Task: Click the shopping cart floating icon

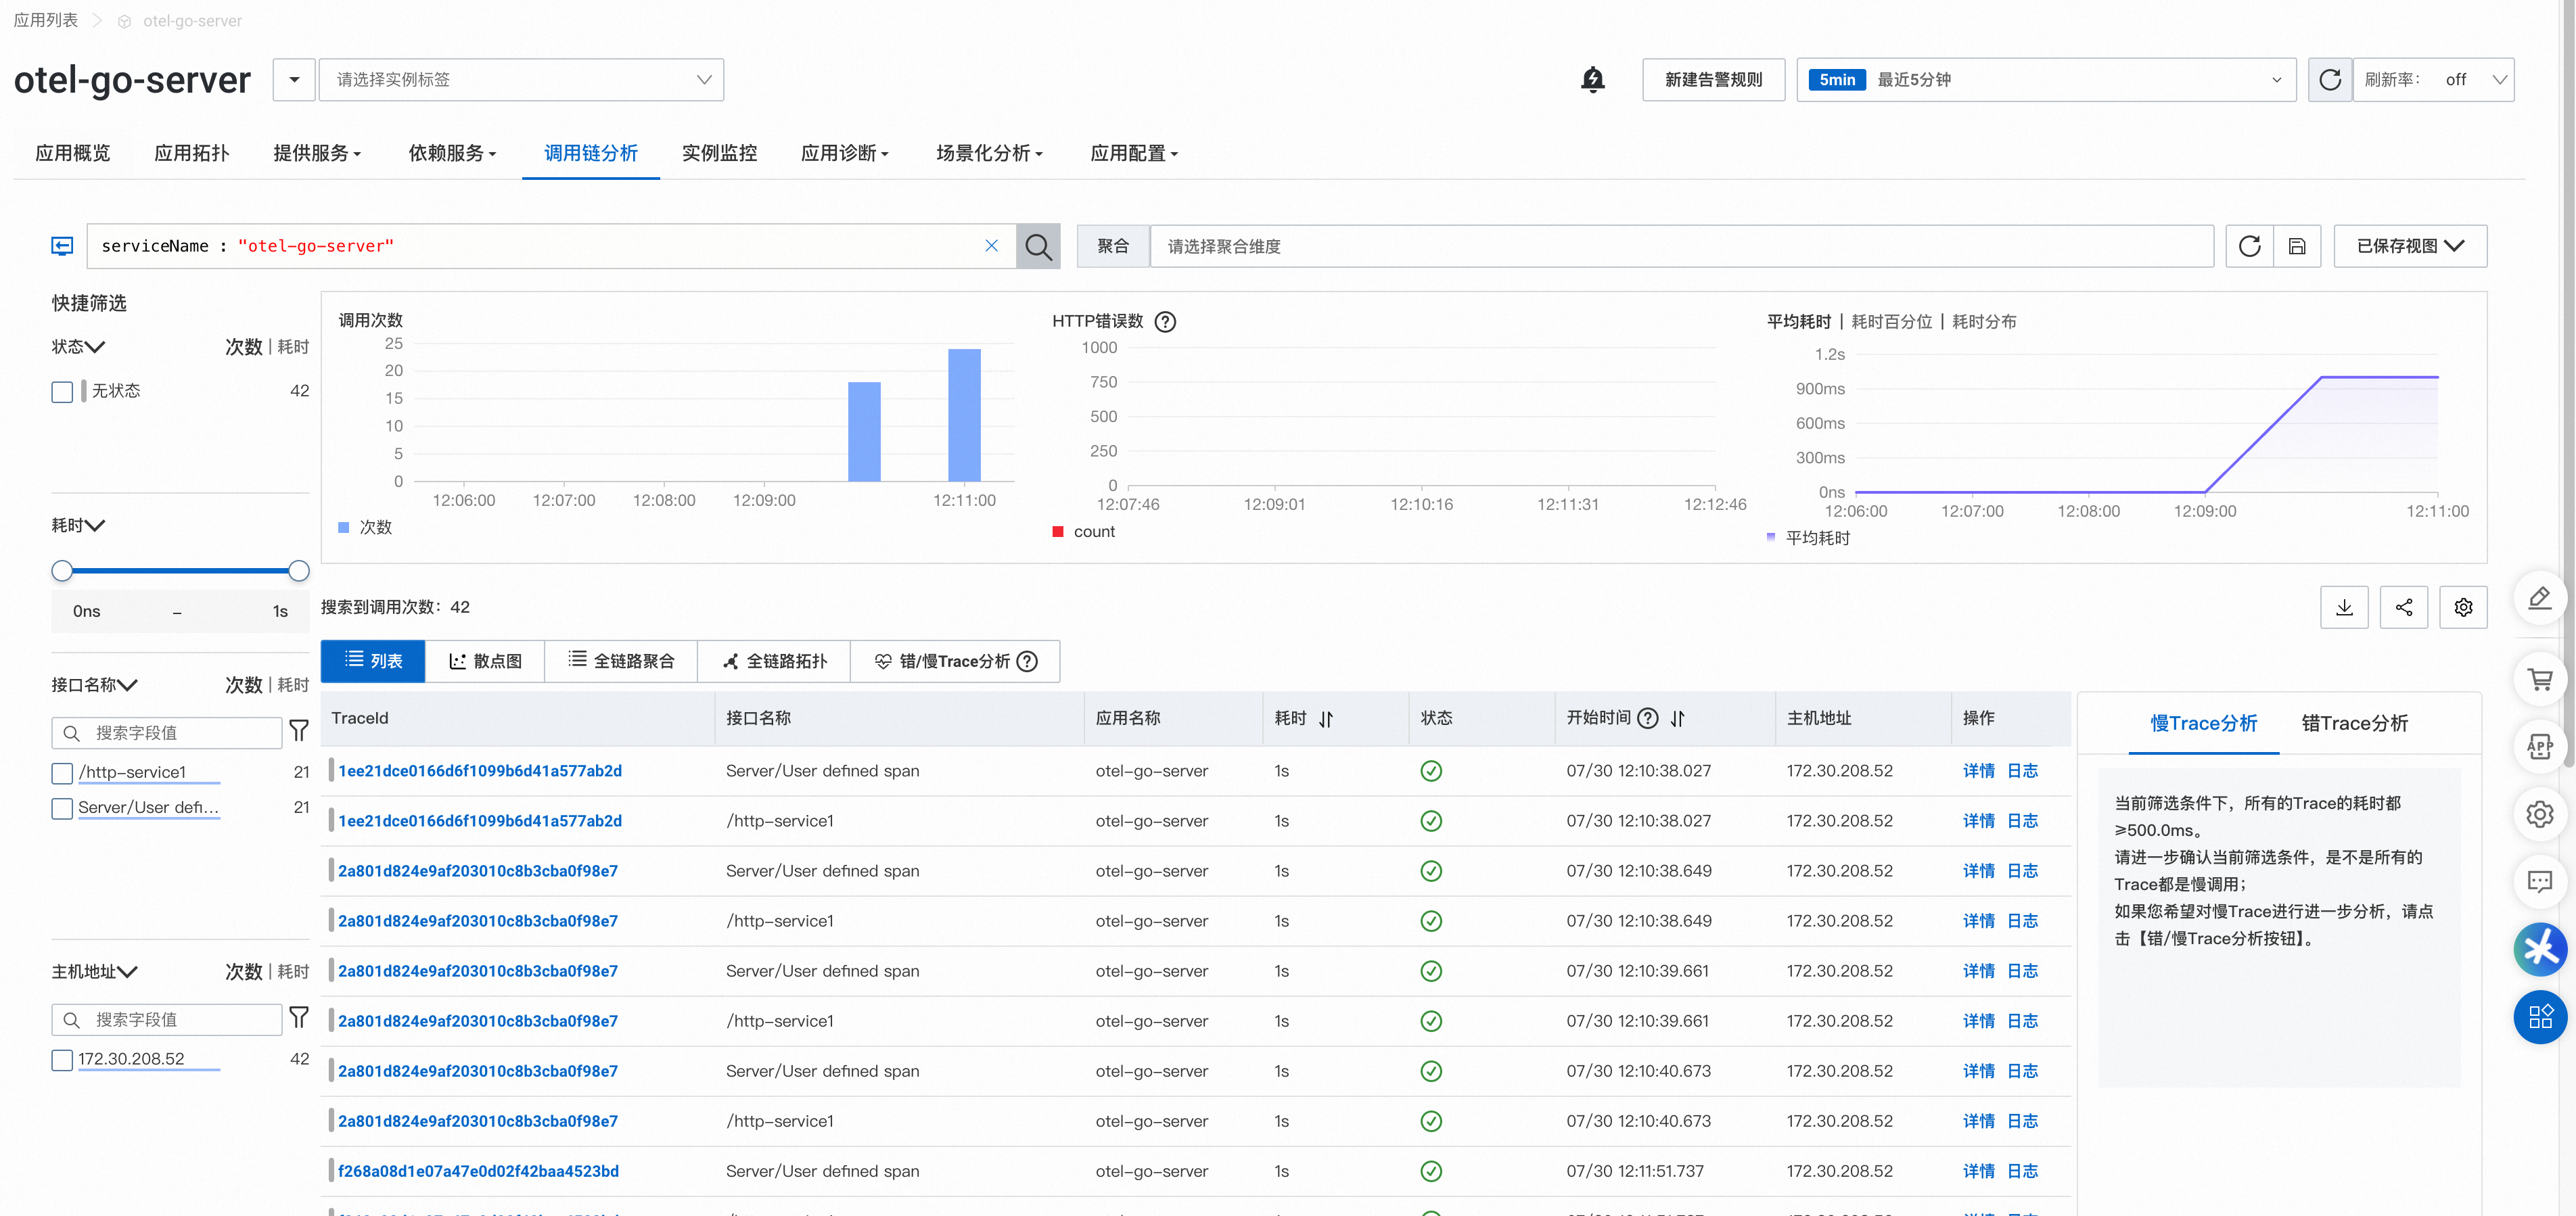Action: [2540, 678]
